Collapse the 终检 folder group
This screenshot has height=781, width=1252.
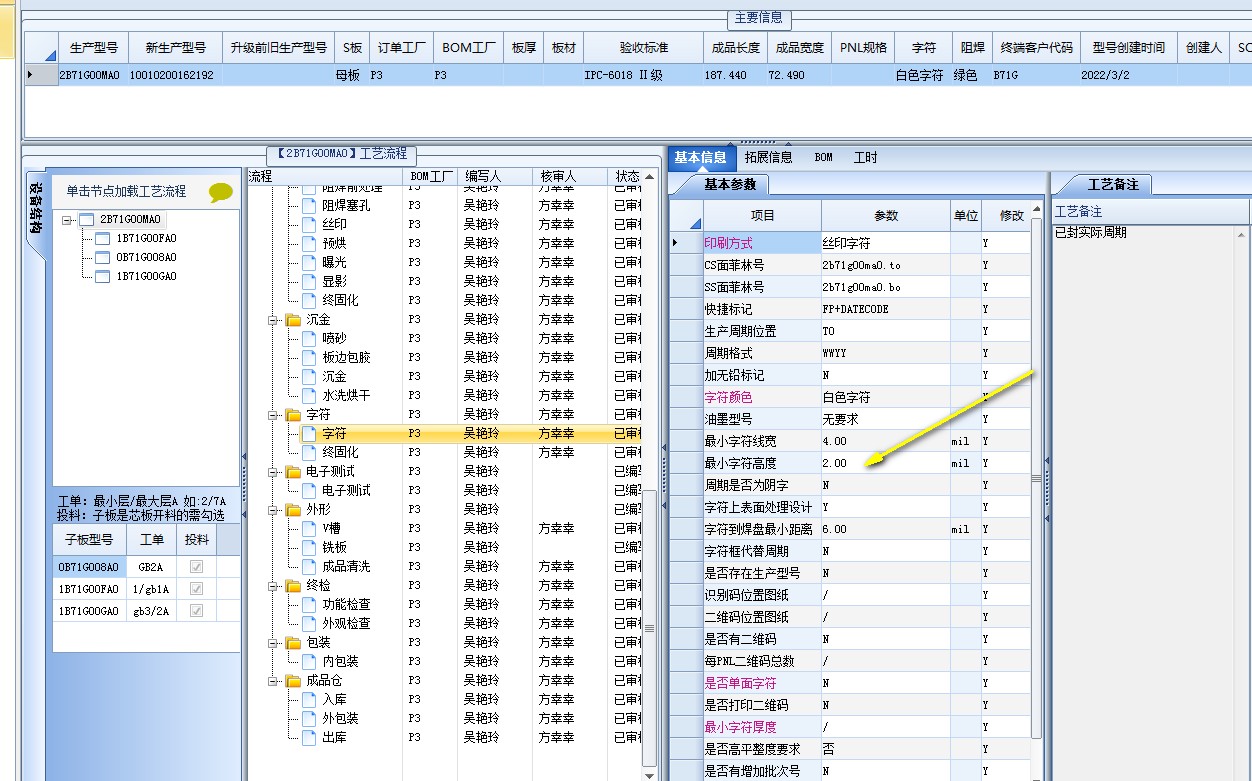coord(273,586)
